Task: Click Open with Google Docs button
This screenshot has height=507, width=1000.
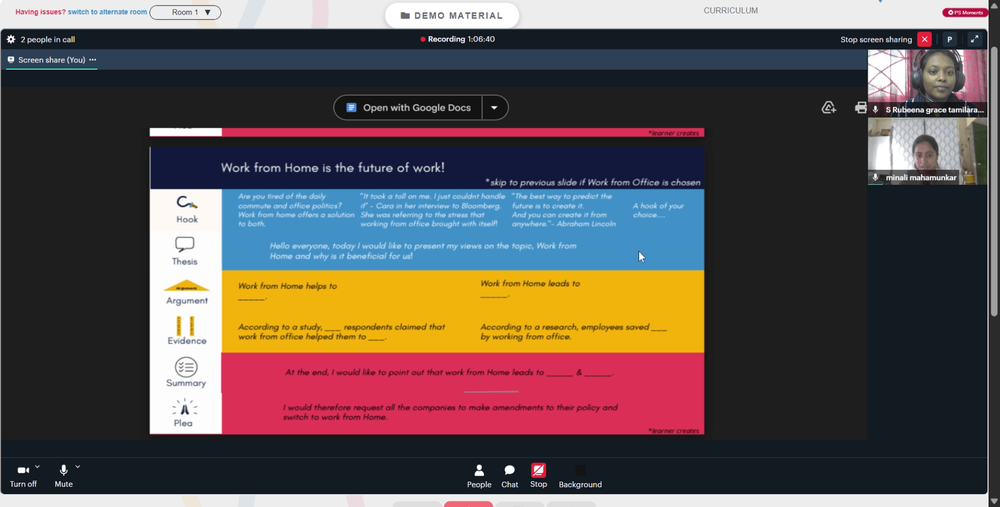Action: point(408,108)
